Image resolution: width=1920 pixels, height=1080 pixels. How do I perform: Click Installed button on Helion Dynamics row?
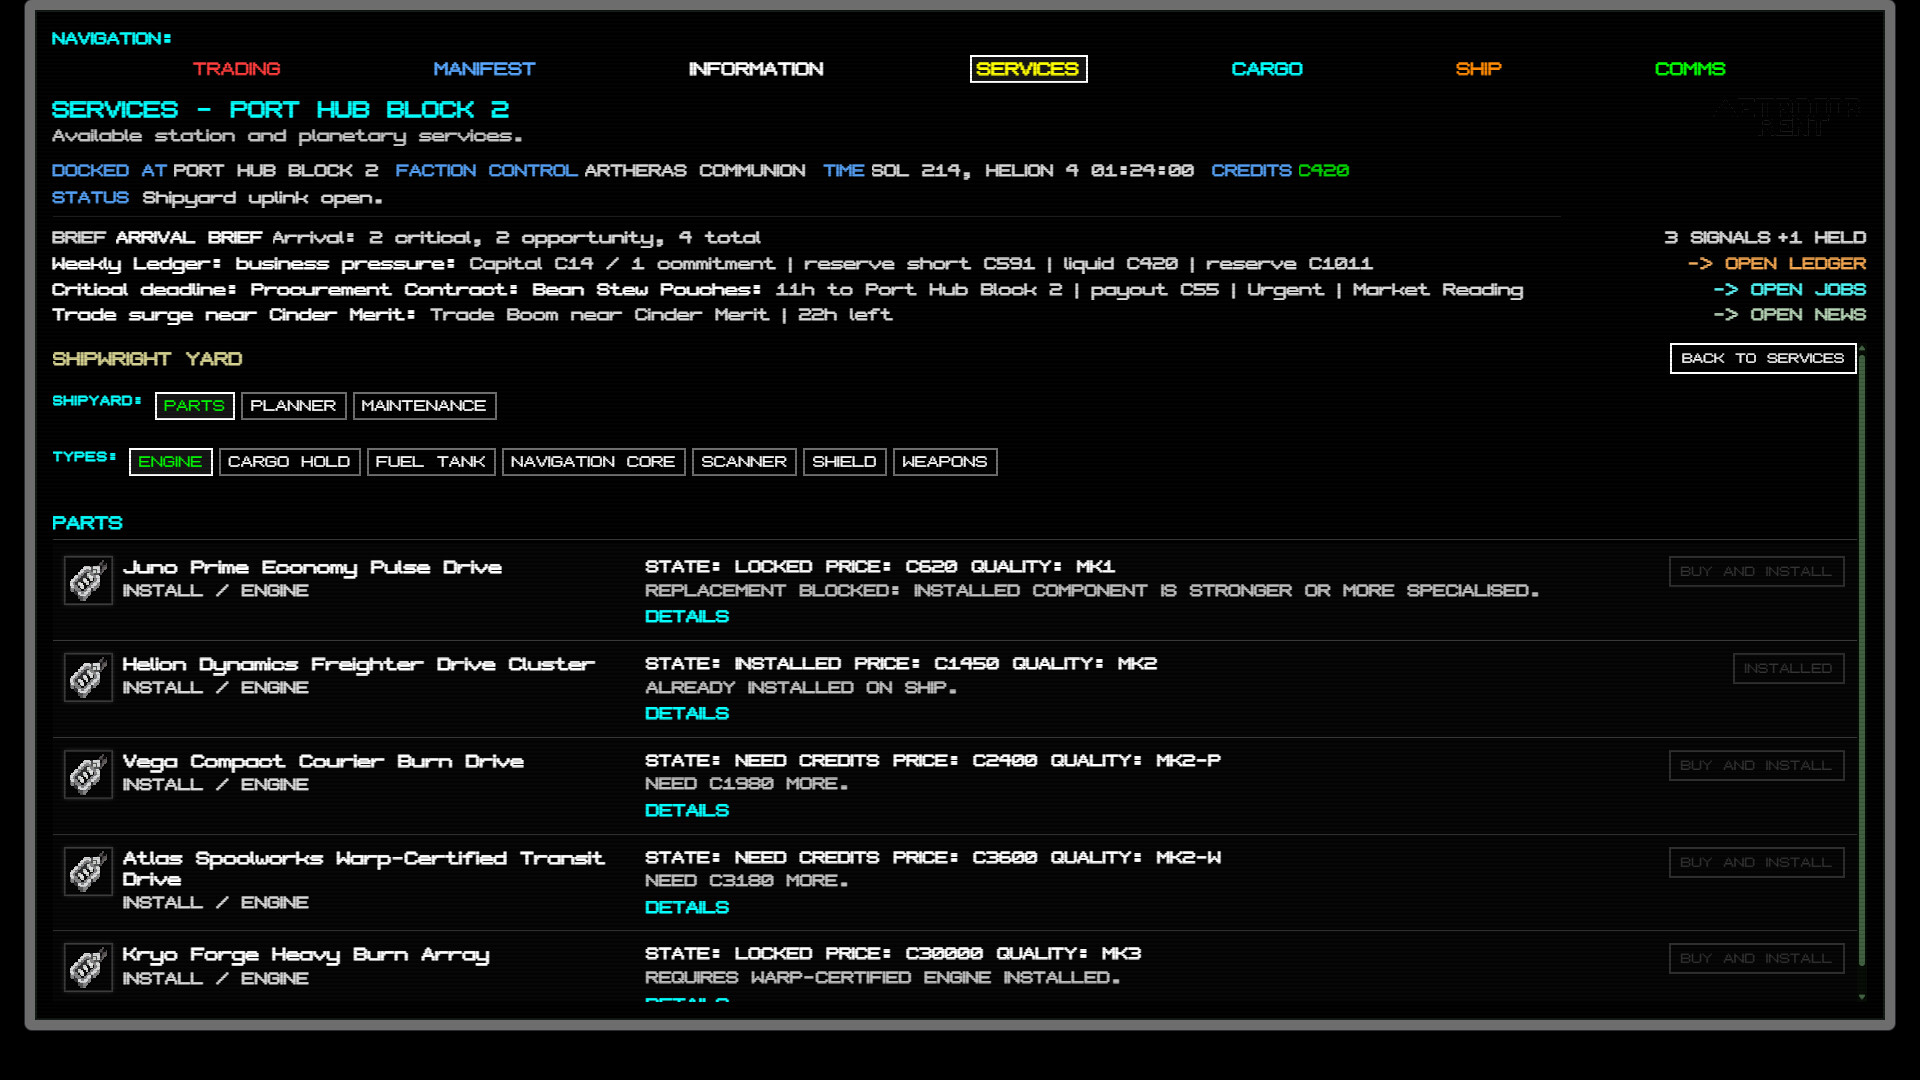[x=1788, y=668]
